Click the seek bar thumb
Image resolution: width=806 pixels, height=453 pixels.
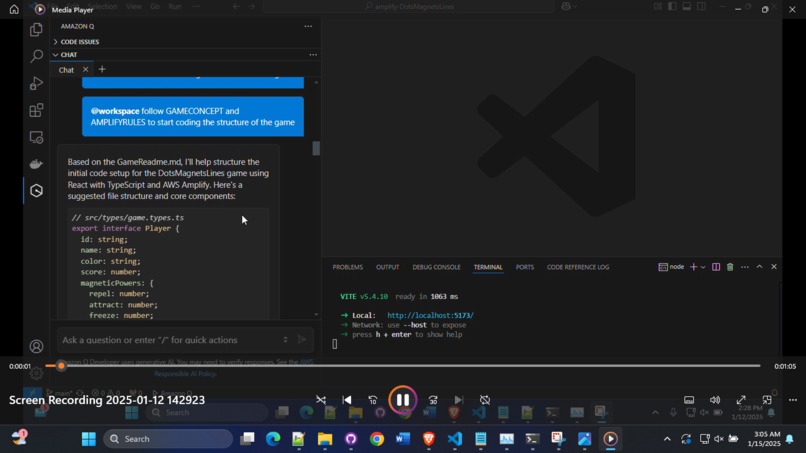click(61, 366)
